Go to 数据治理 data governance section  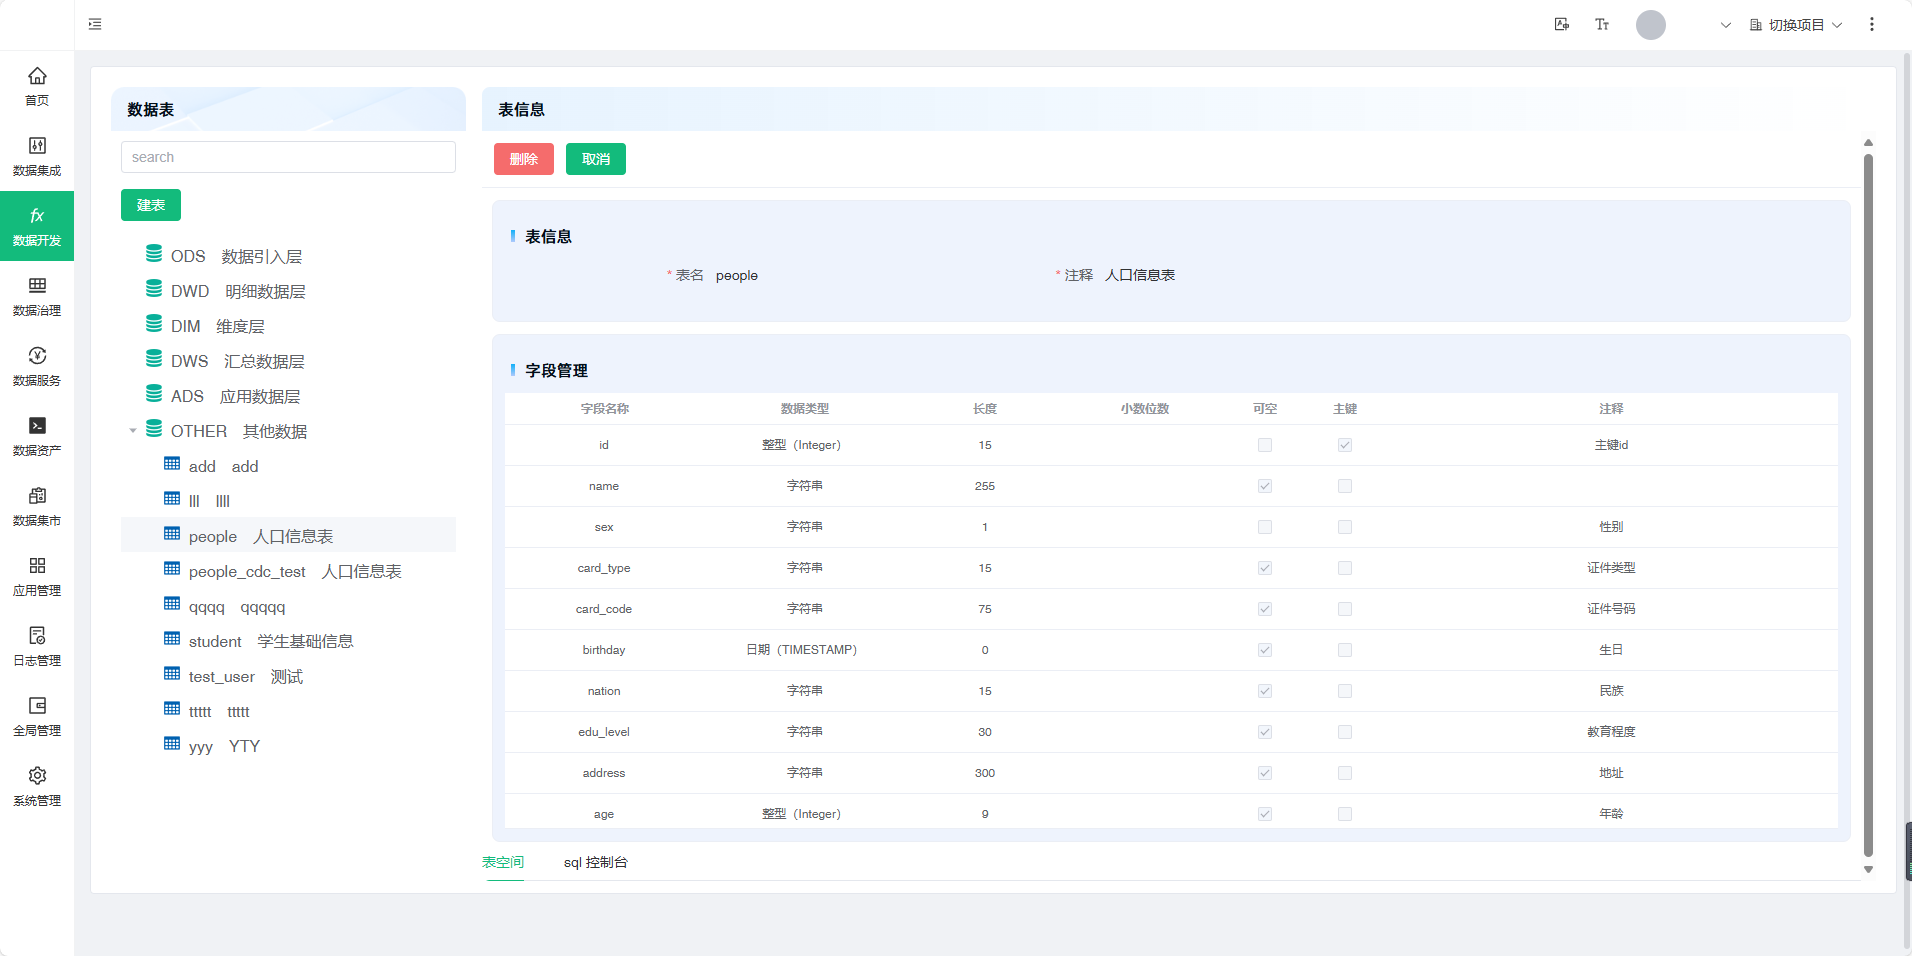tap(37, 296)
